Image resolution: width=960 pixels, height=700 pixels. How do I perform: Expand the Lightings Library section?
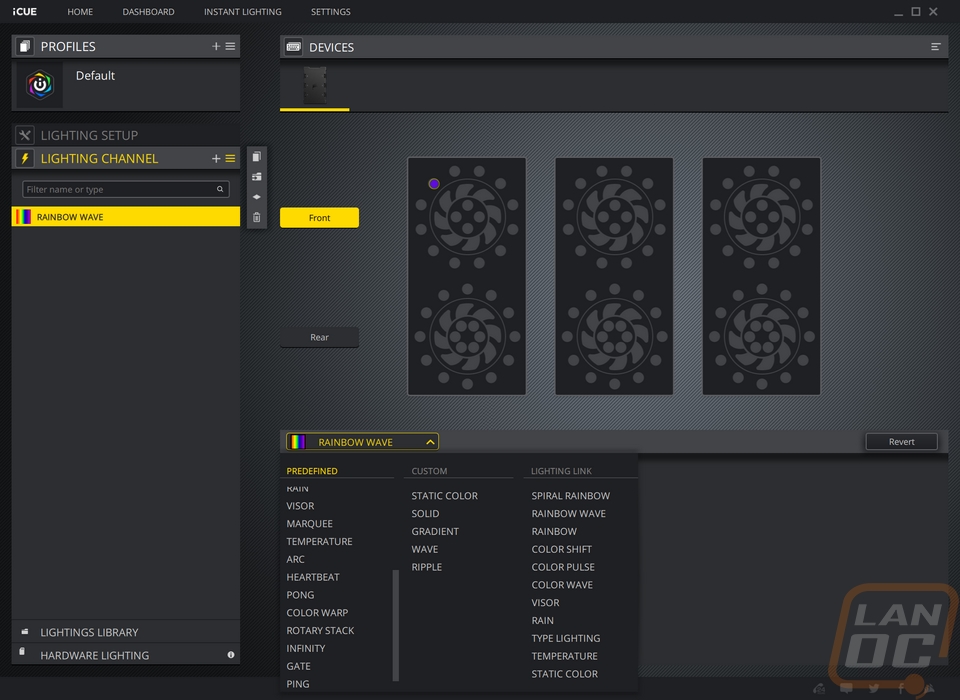[126, 632]
